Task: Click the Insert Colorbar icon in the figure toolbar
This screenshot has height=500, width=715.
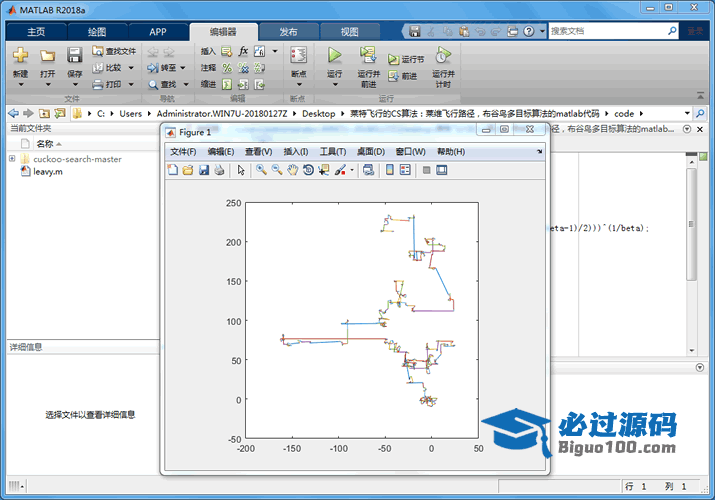Action: 389,170
